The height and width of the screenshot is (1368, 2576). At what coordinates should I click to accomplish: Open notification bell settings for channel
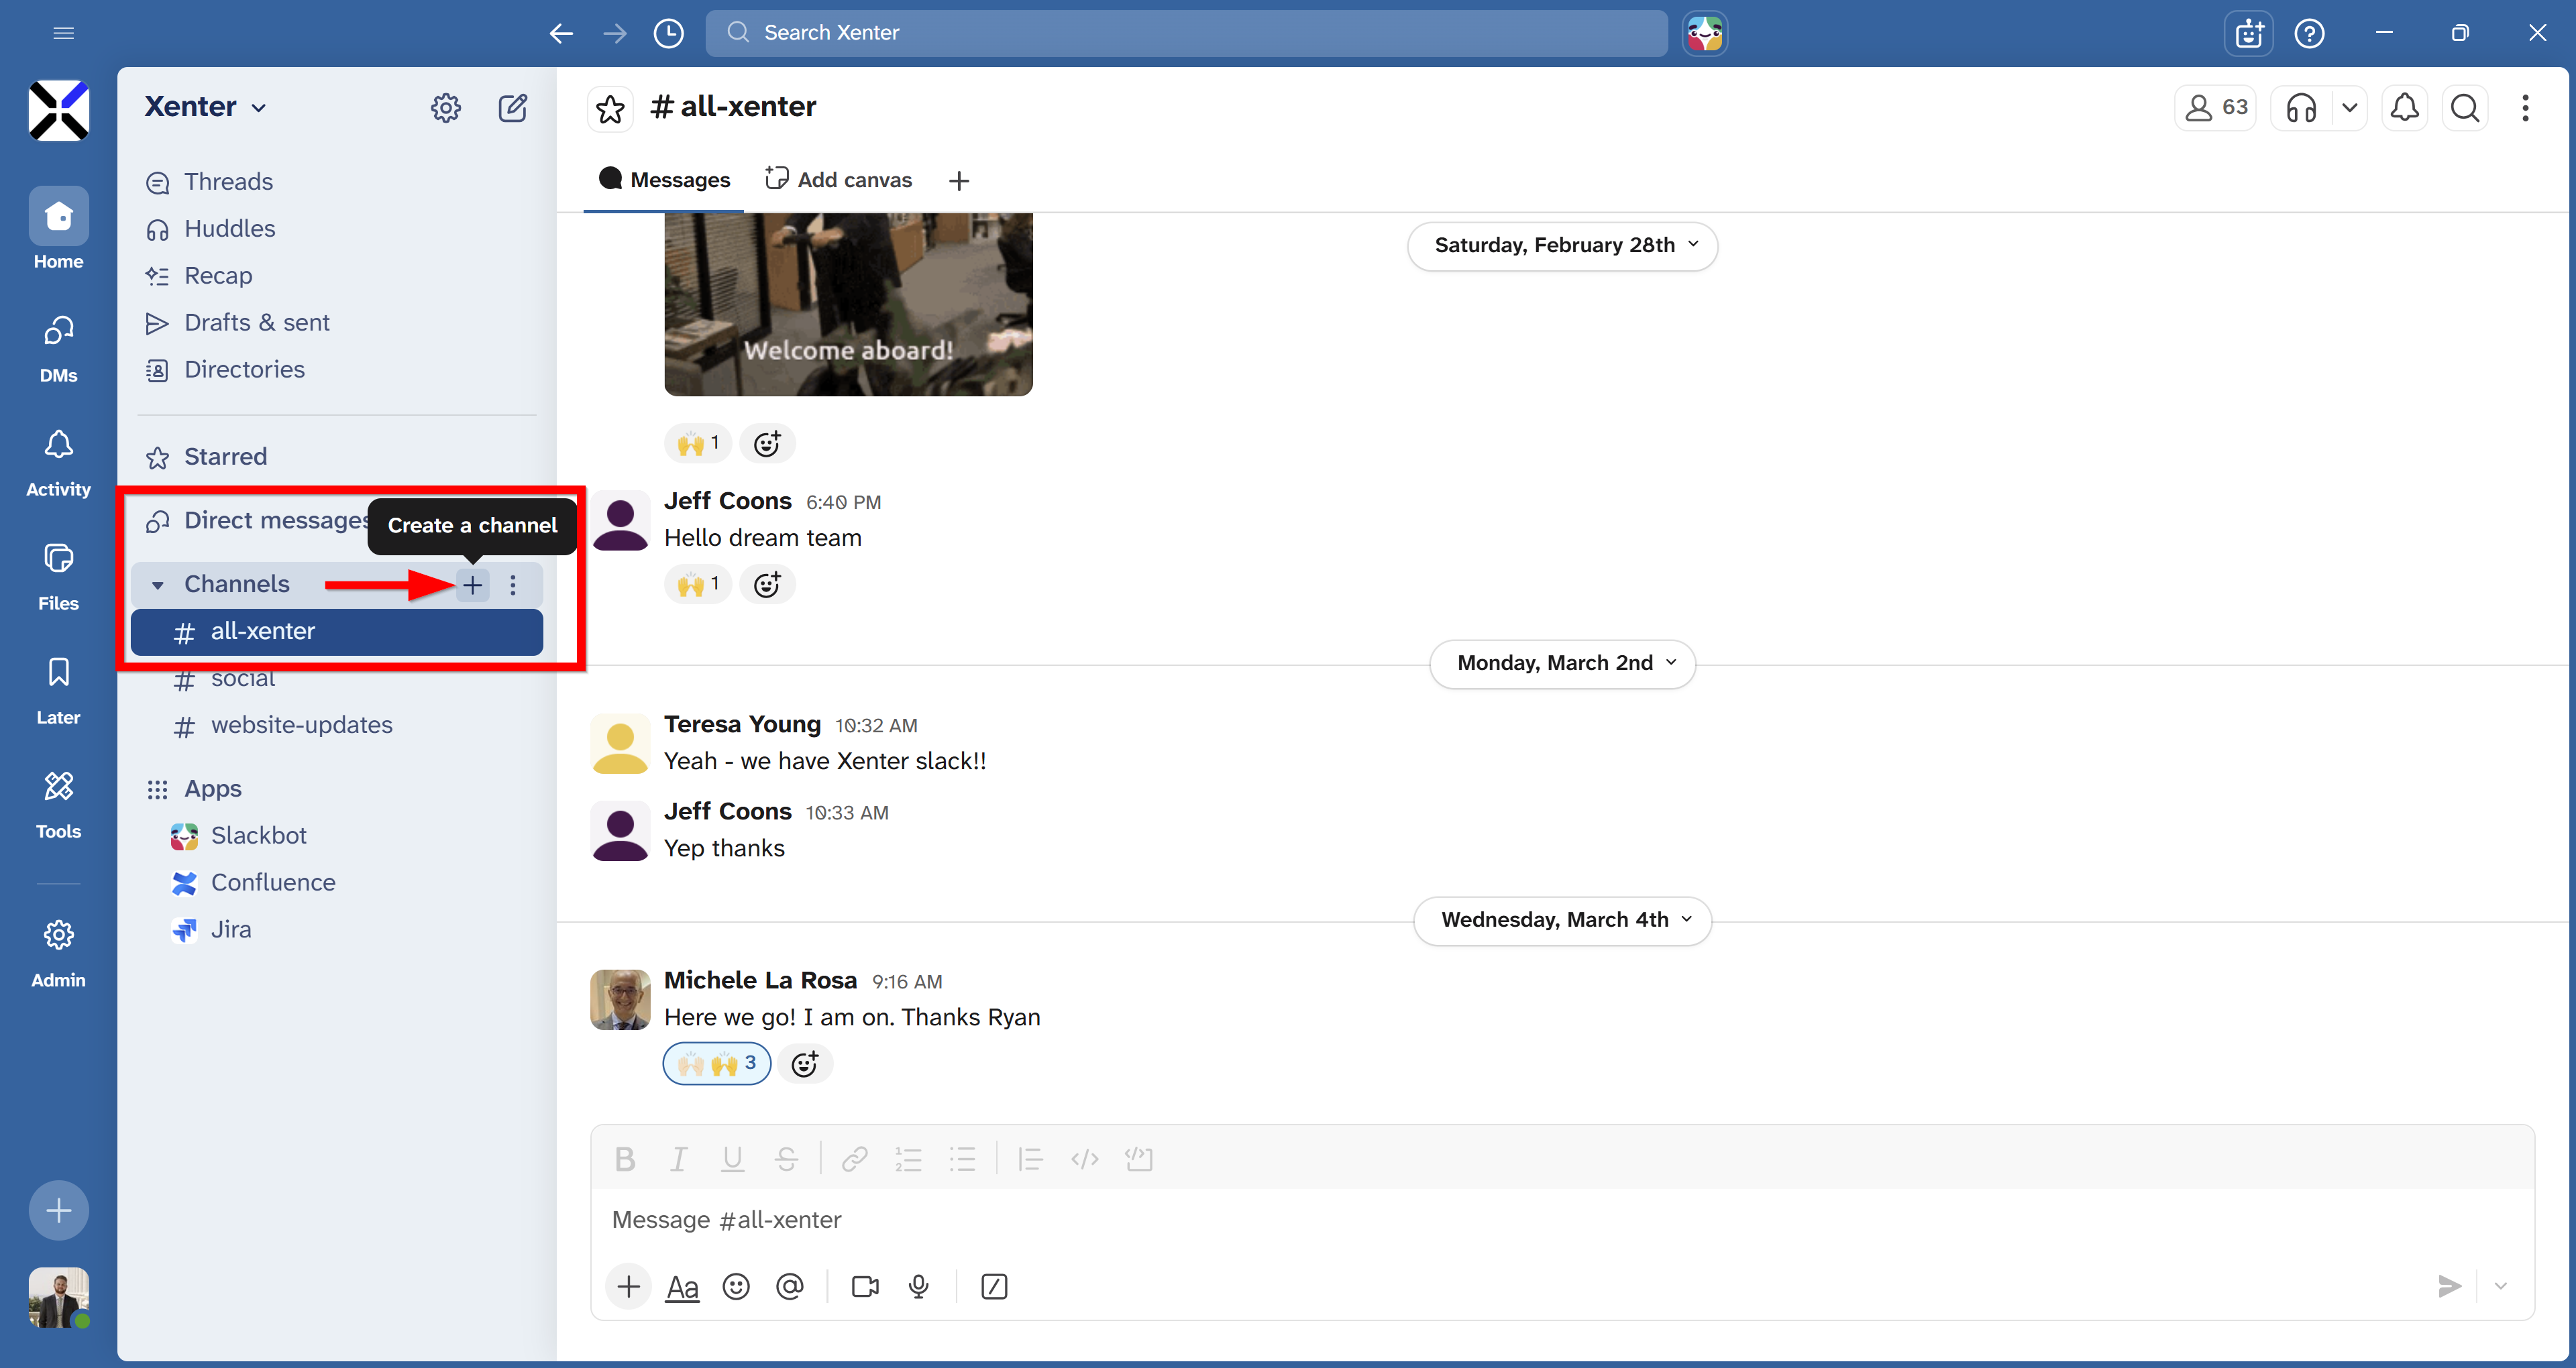point(2404,108)
